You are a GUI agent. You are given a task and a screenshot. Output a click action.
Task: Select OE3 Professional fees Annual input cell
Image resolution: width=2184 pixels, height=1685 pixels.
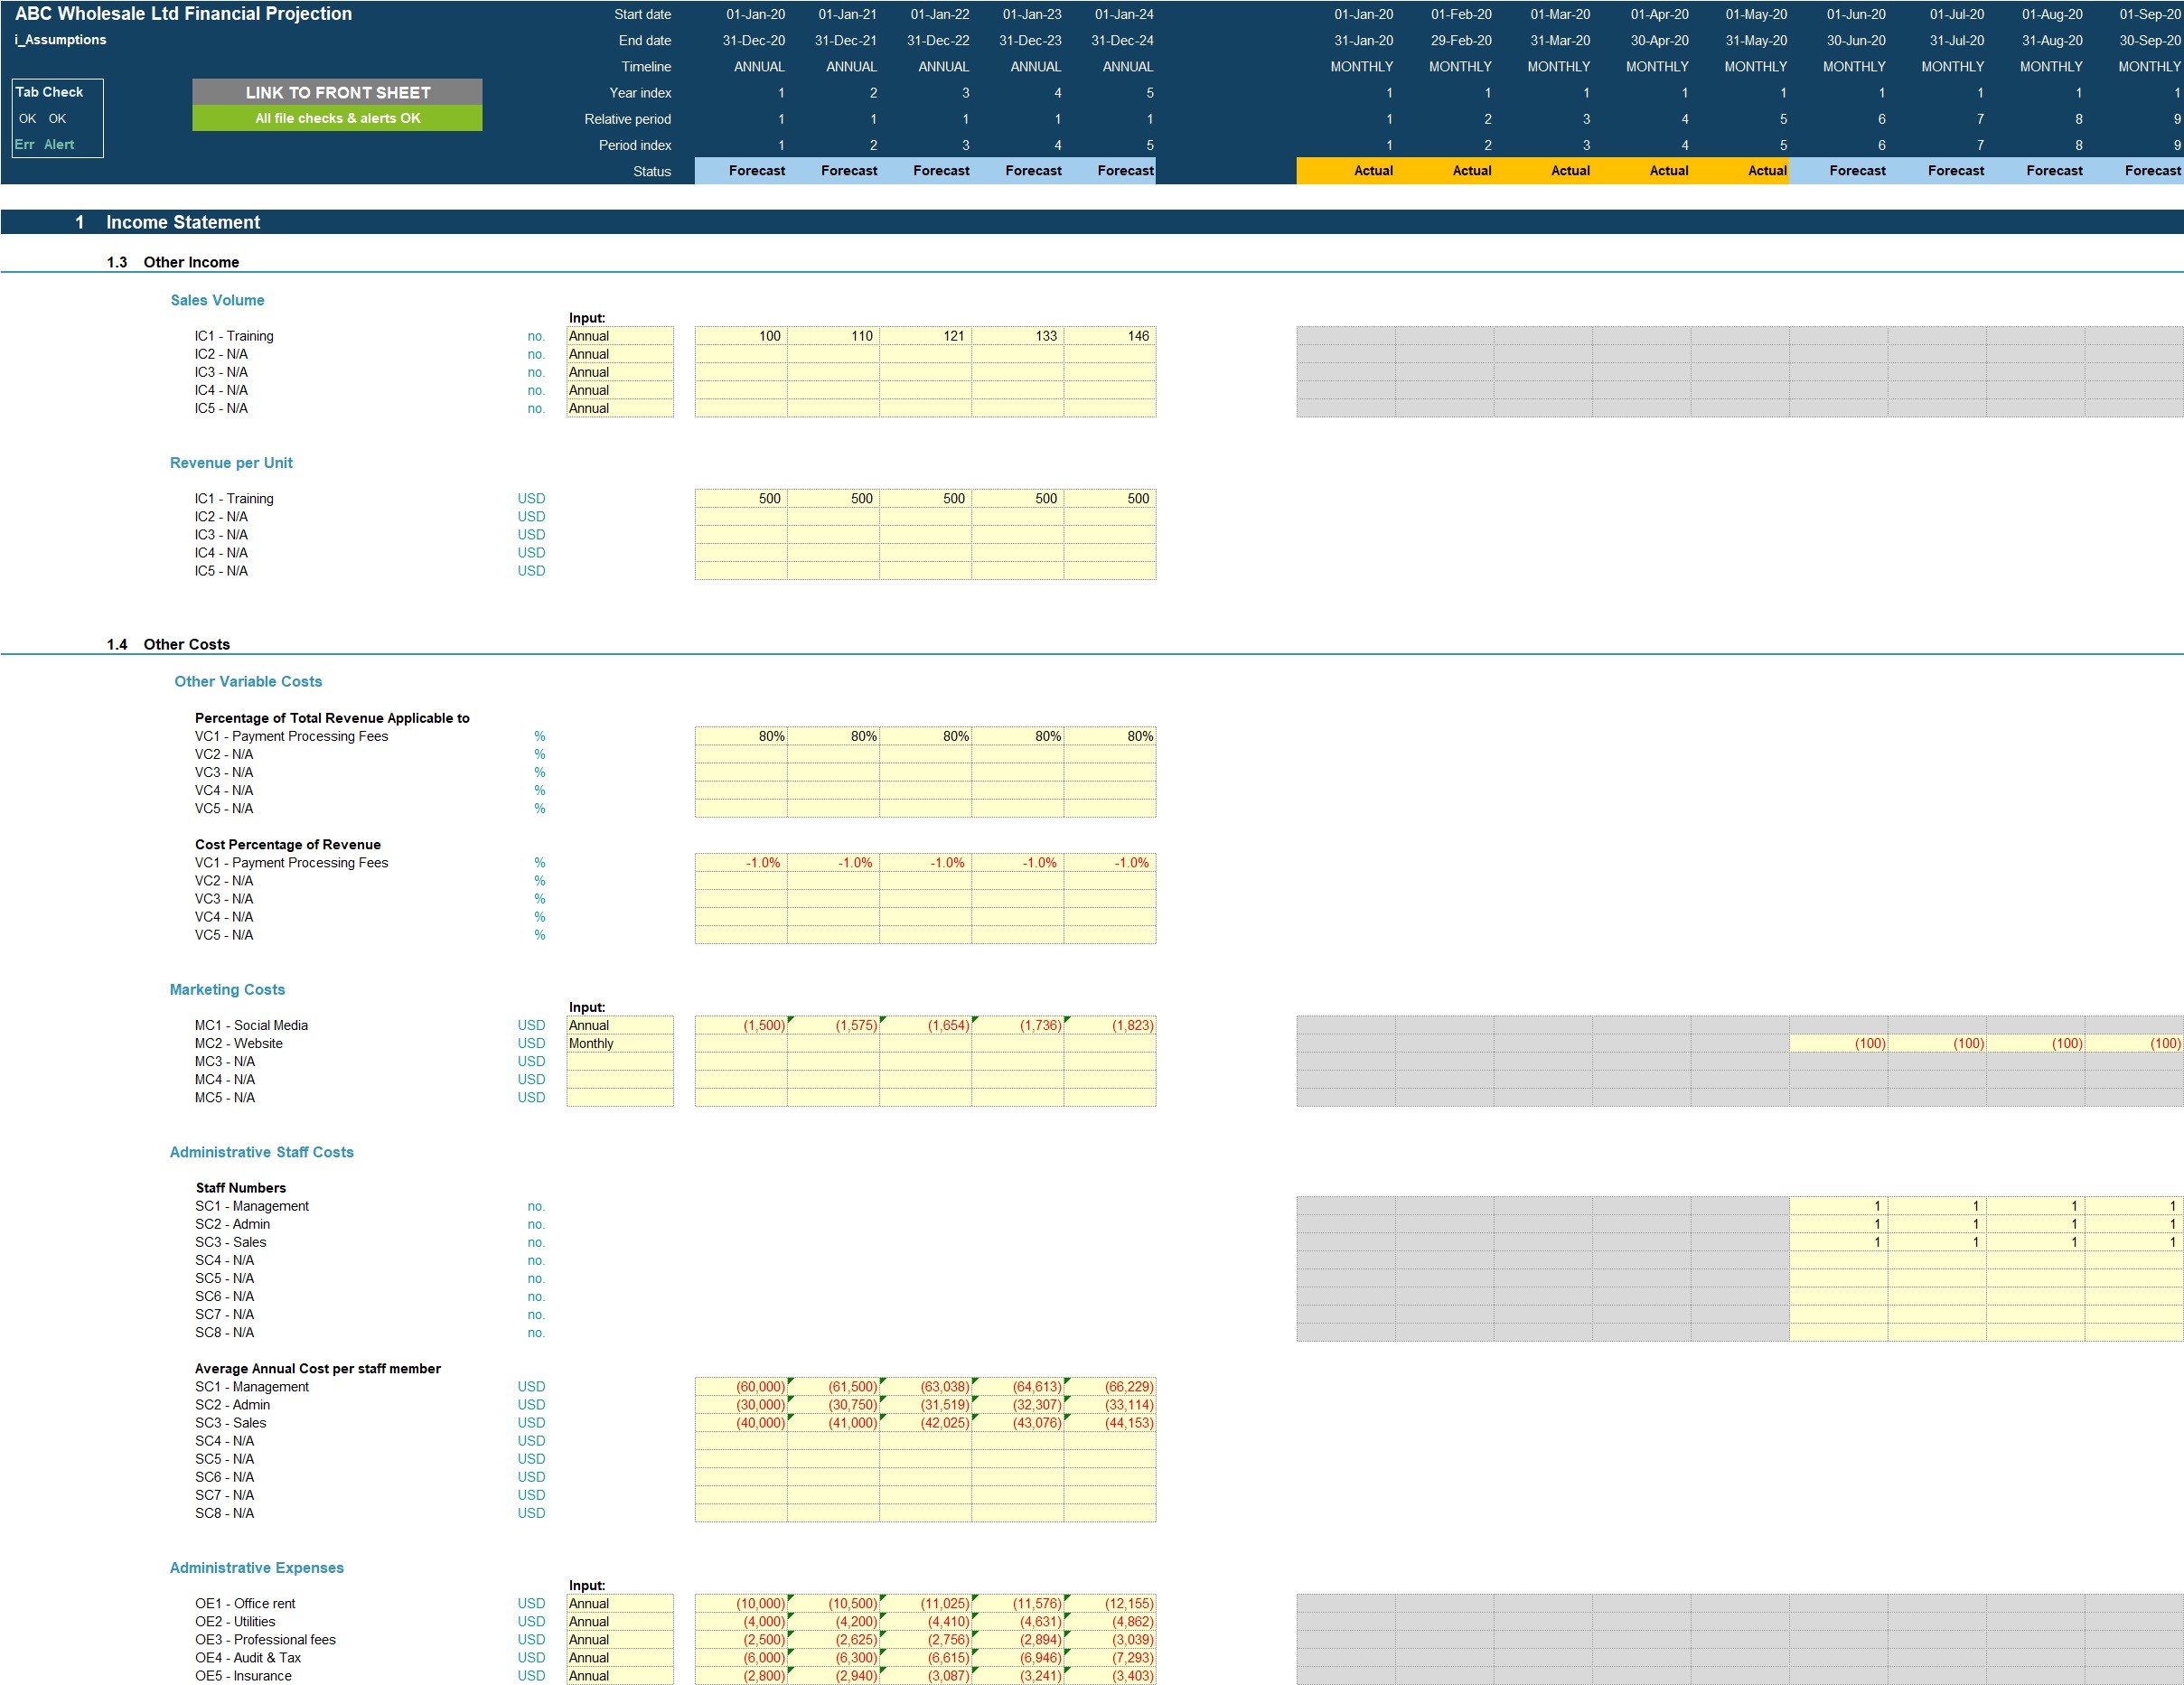(620, 1639)
